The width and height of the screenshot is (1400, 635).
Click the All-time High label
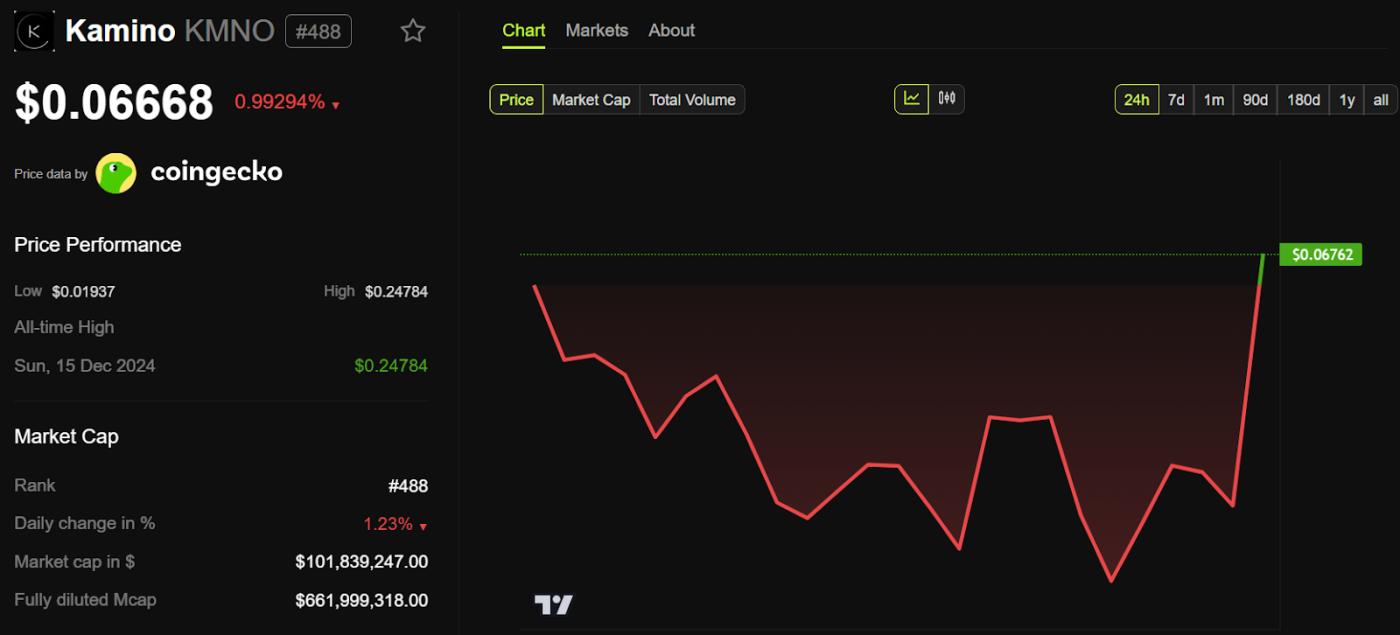pyautogui.click(x=64, y=327)
